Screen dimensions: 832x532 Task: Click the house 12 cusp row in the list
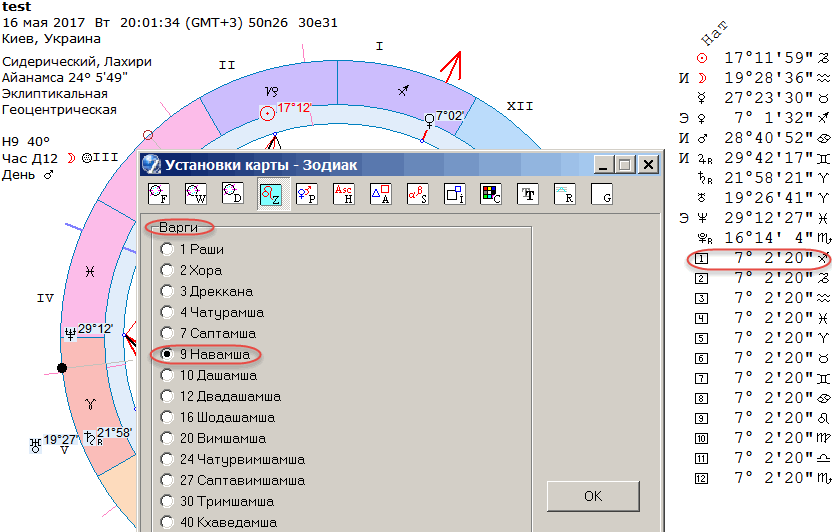(x=762, y=478)
